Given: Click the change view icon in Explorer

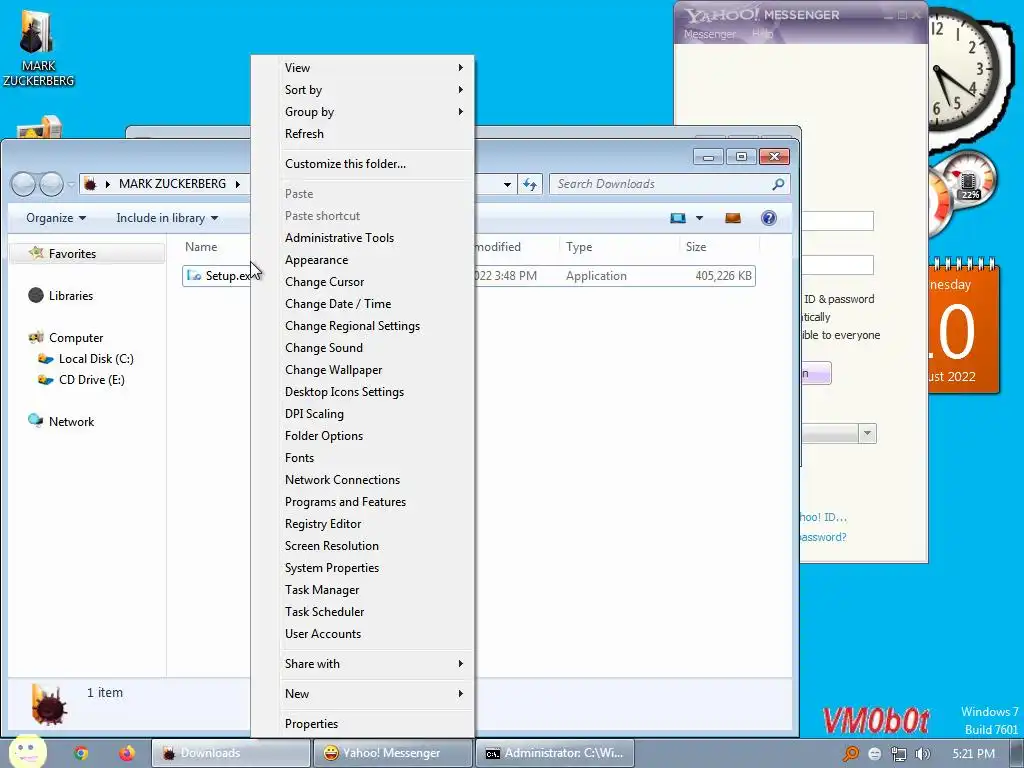Looking at the screenshot, I should [x=678, y=217].
